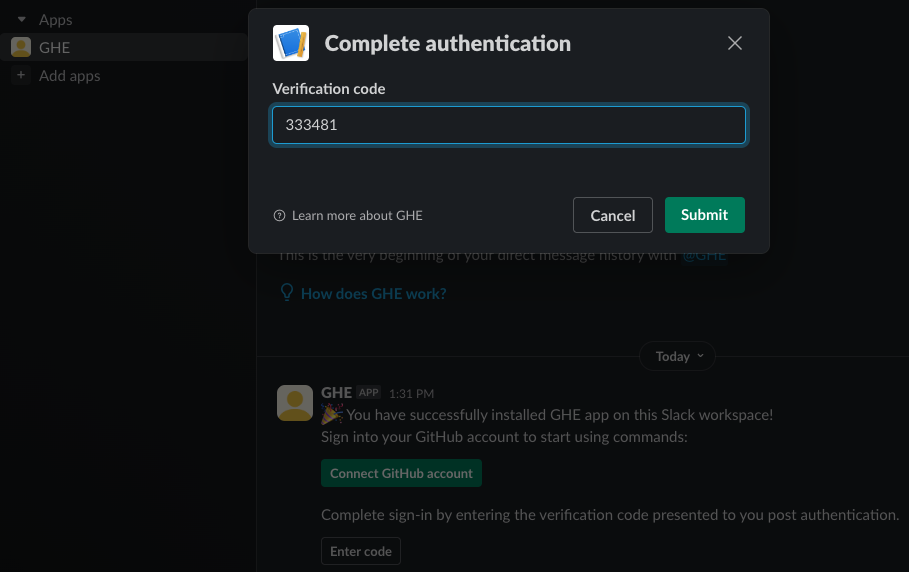Click the 1:31 PM message timestamp
Viewport: 909px width, 572px height.
(411, 394)
